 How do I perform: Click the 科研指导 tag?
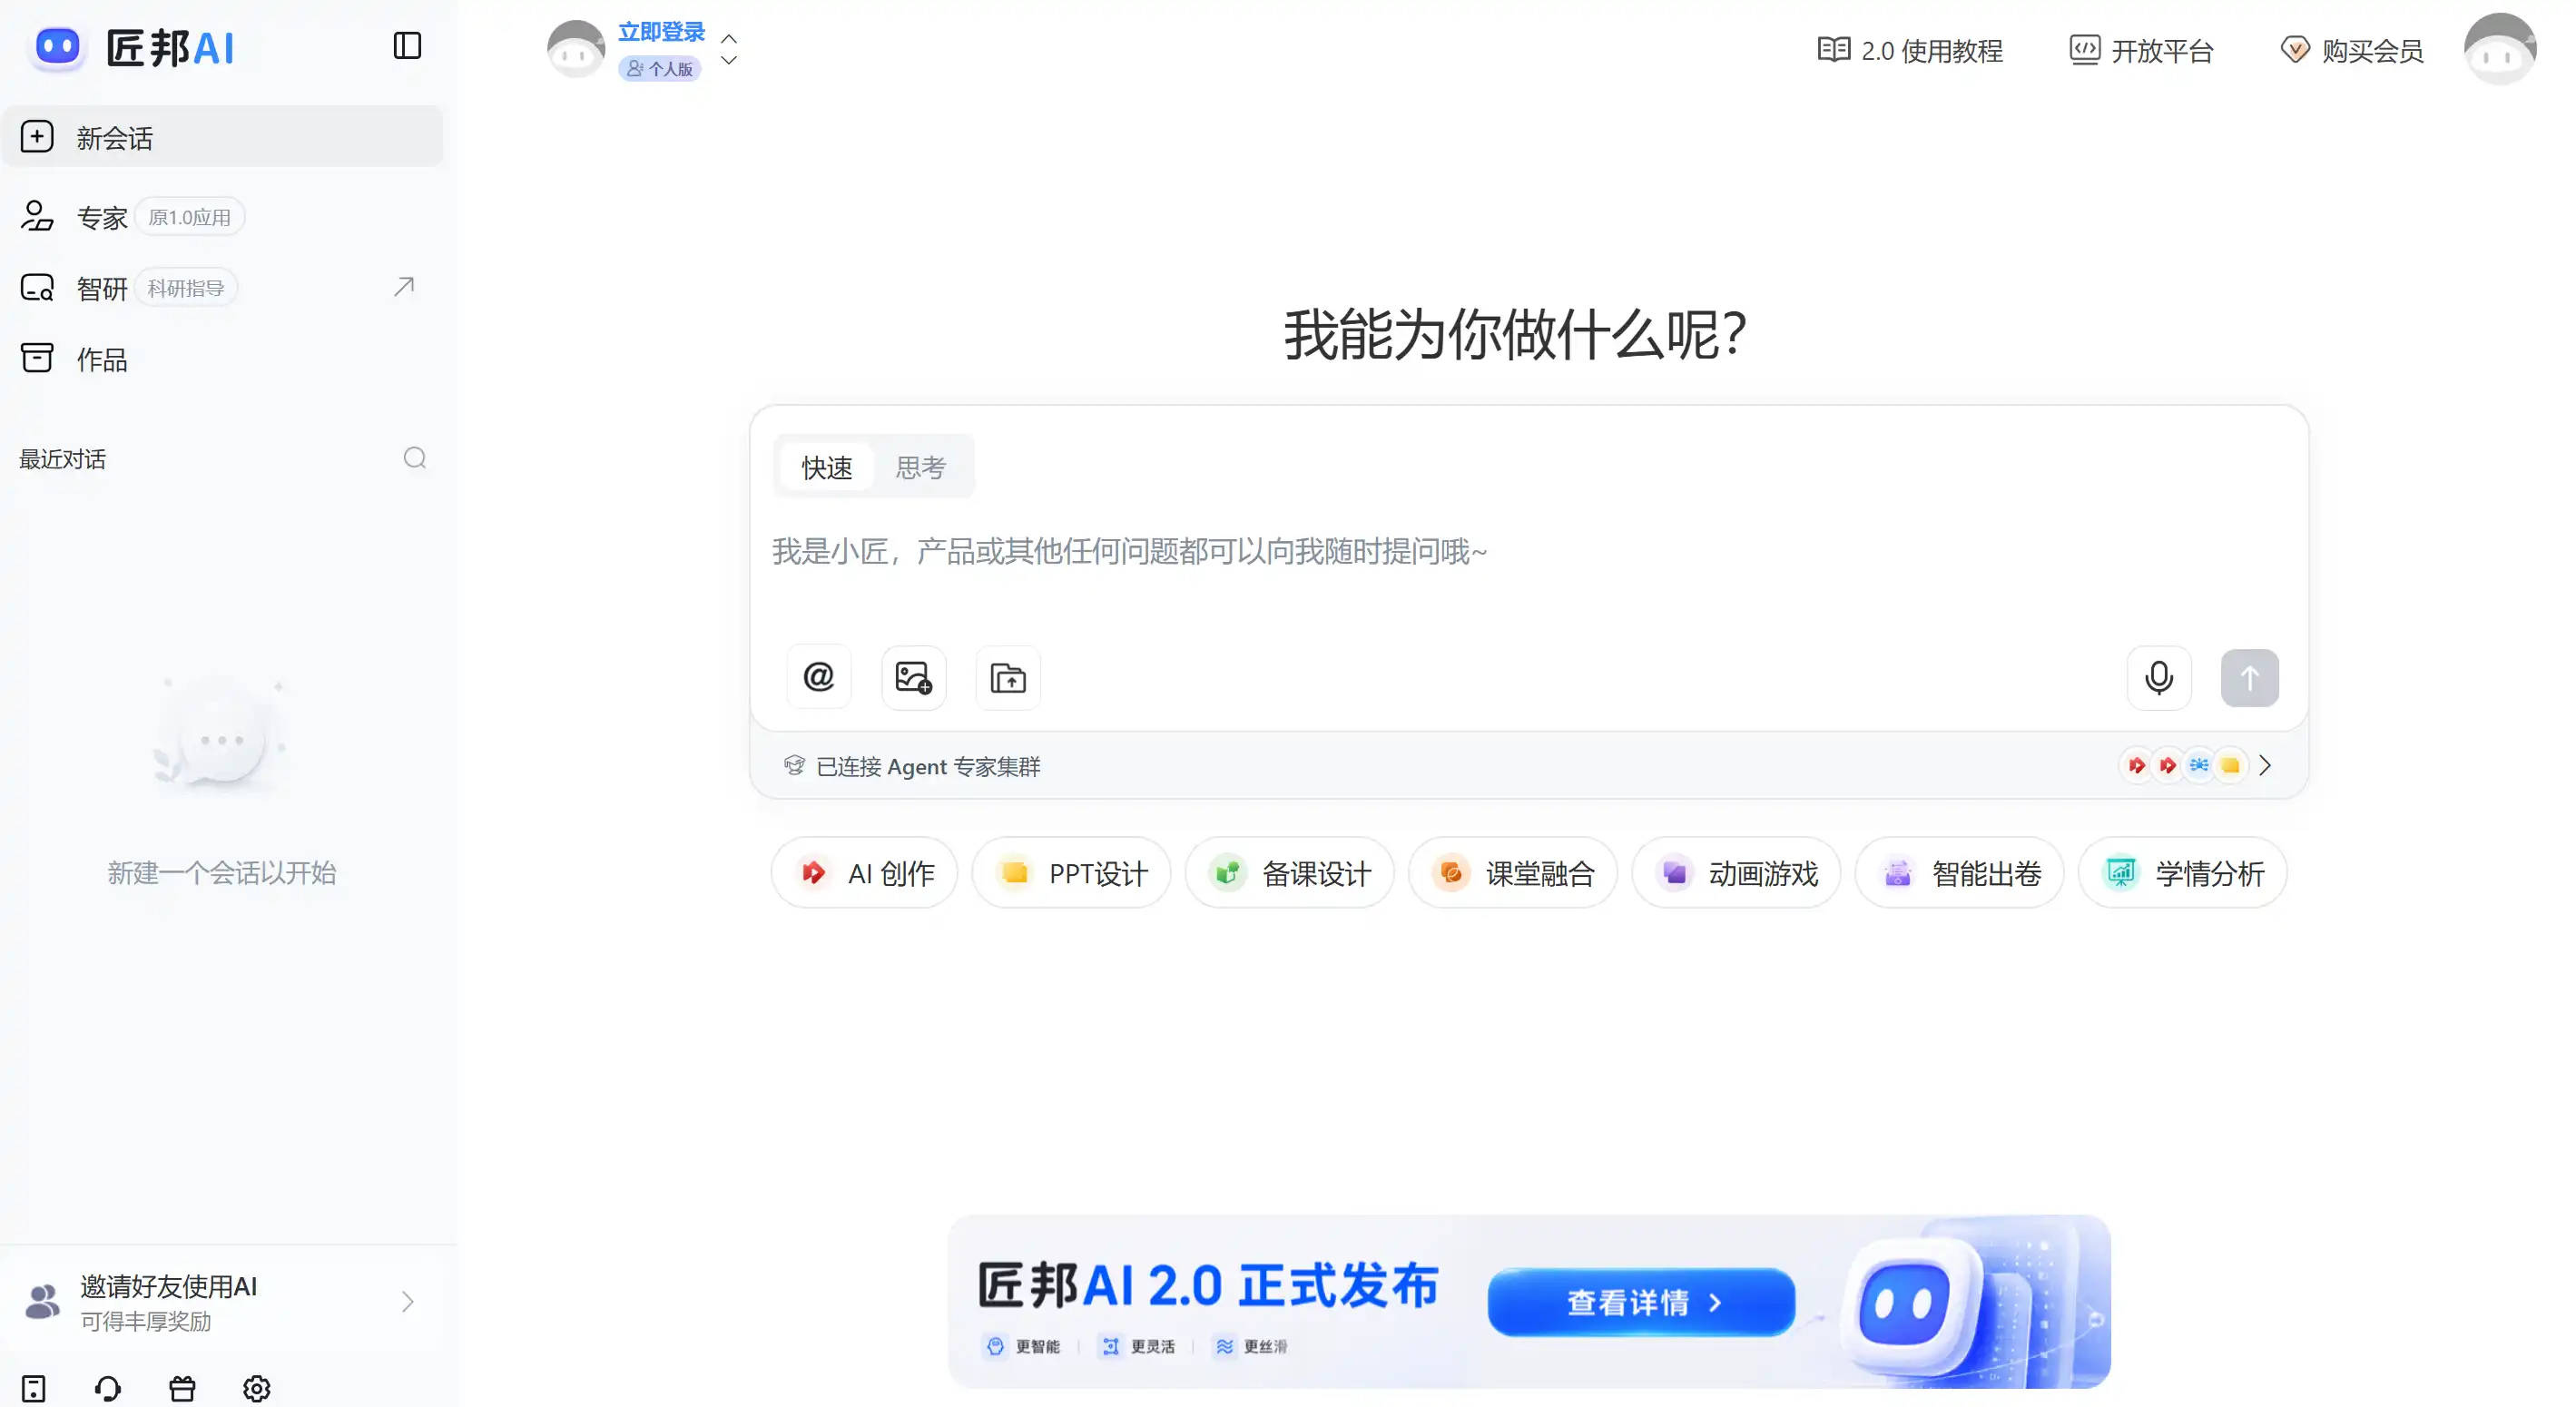(x=186, y=288)
